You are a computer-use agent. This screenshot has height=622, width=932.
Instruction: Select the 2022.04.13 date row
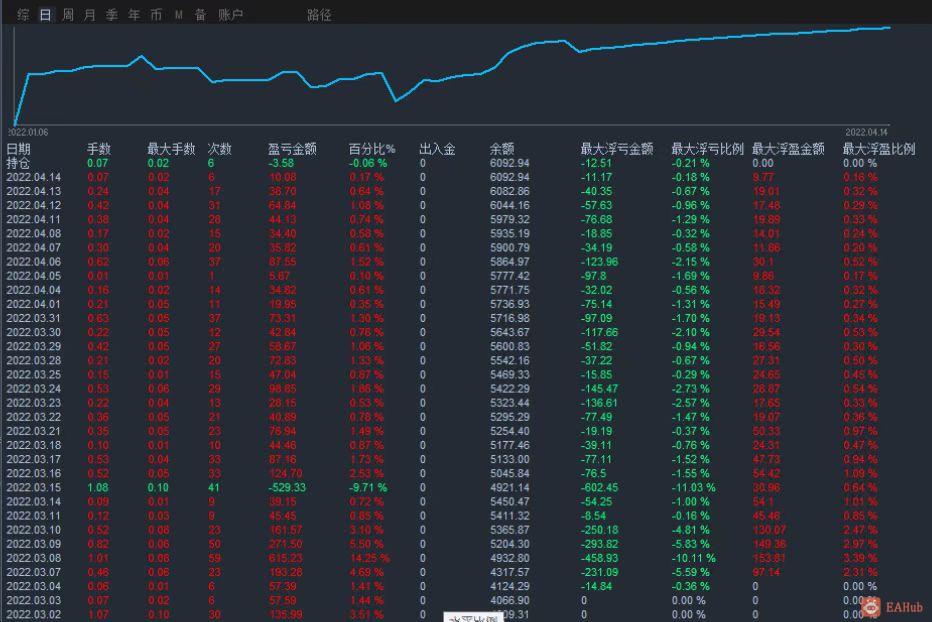point(34,191)
